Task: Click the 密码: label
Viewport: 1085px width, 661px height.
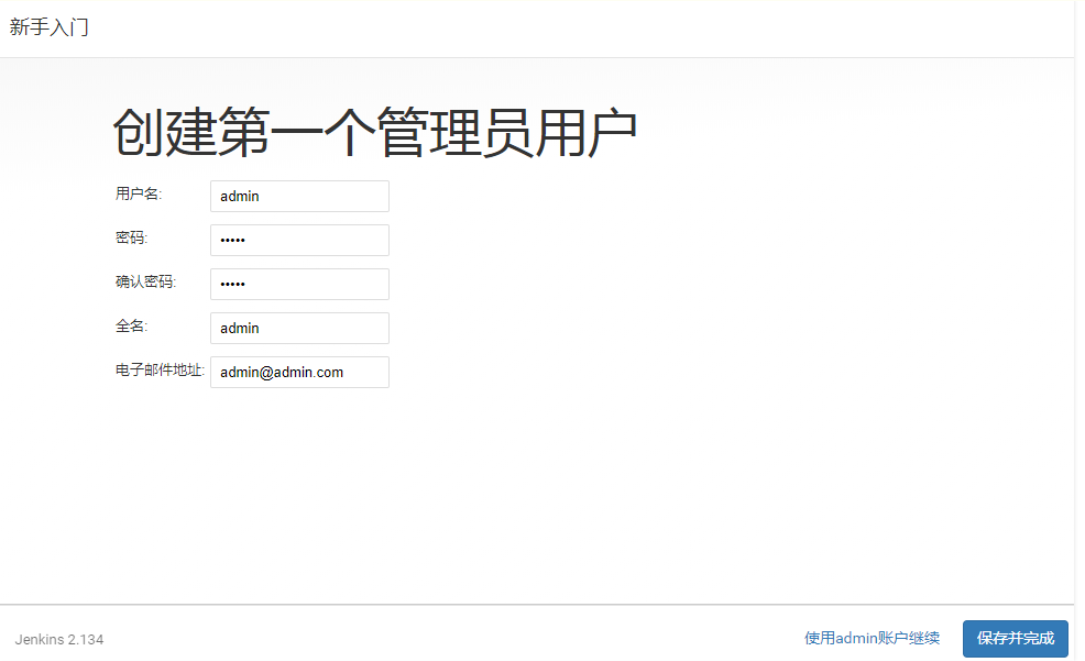Action: click(x=131, y=238)
